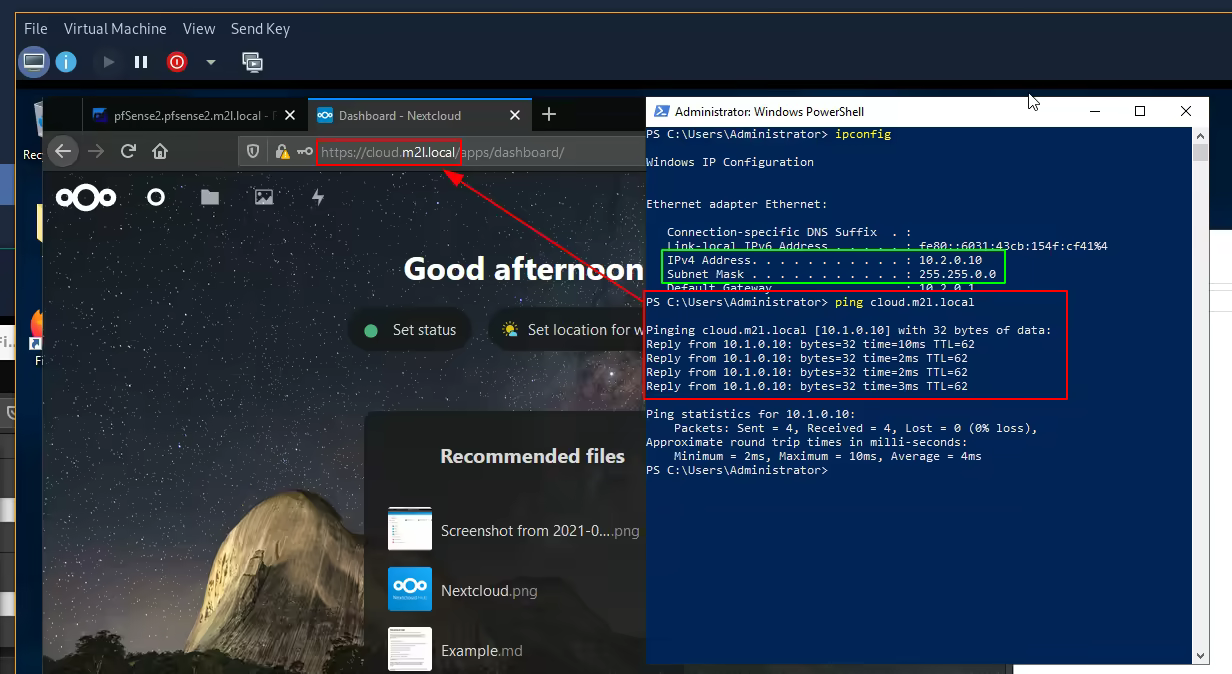Image resolution: width=1232 pixels, height=674 pixels.
Task: Maximize the PowerShell window
Action: (x=1139, y=111)
